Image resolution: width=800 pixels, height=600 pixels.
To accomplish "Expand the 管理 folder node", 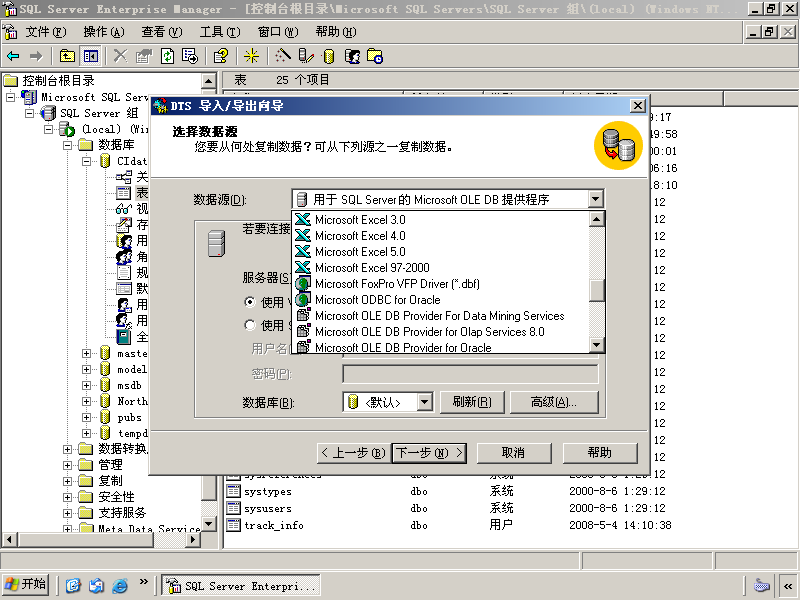I will click(x=67, y=465).
